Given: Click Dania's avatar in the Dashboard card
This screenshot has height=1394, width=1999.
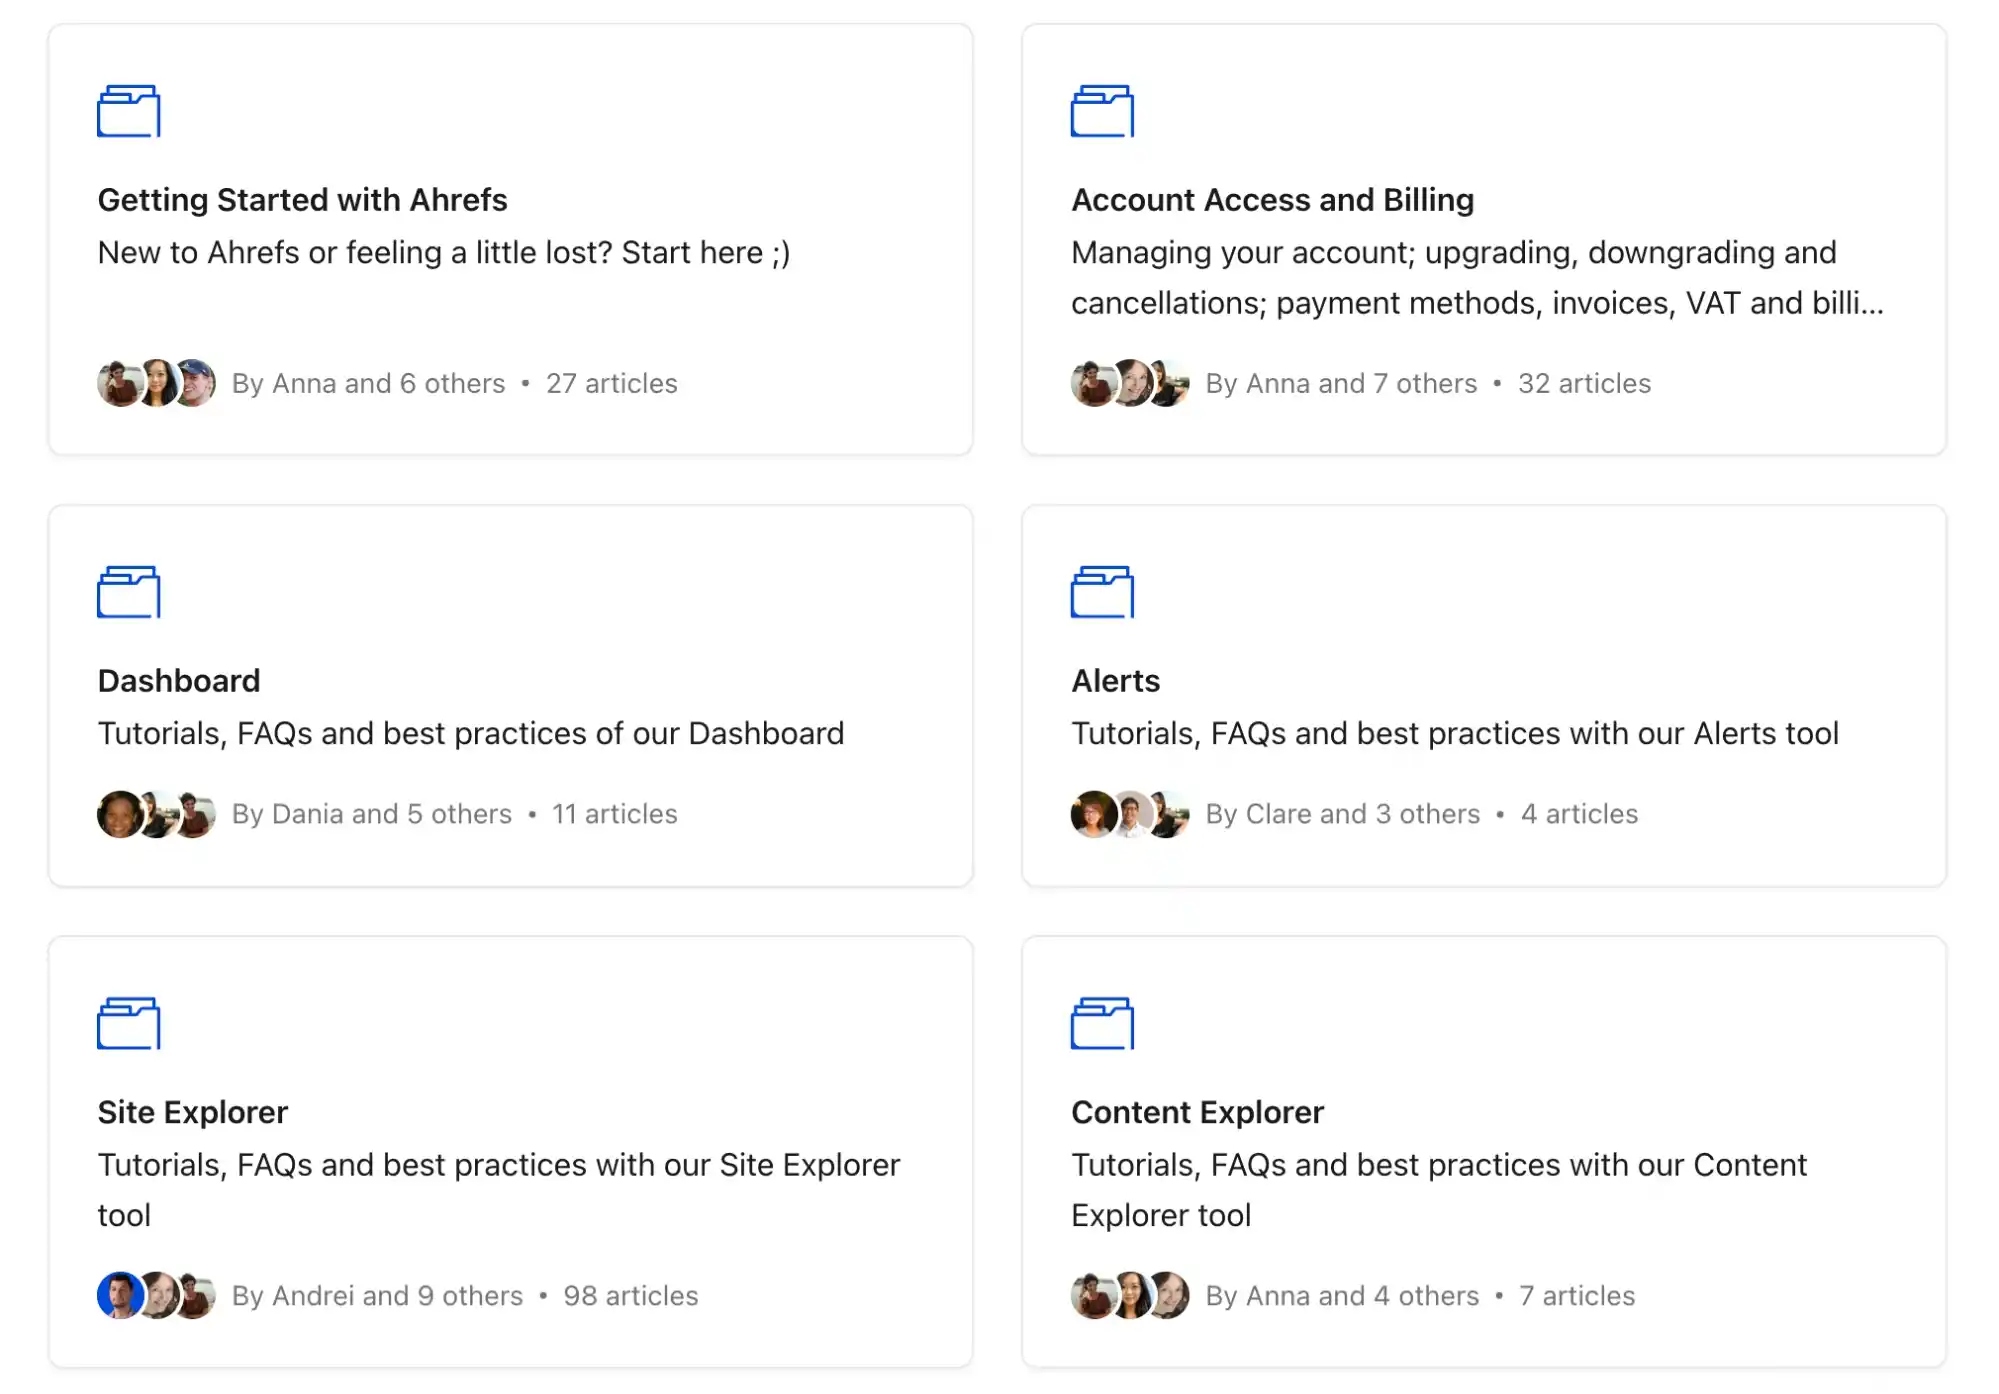Looking at the screenshot, I should (x=119, y=814).
